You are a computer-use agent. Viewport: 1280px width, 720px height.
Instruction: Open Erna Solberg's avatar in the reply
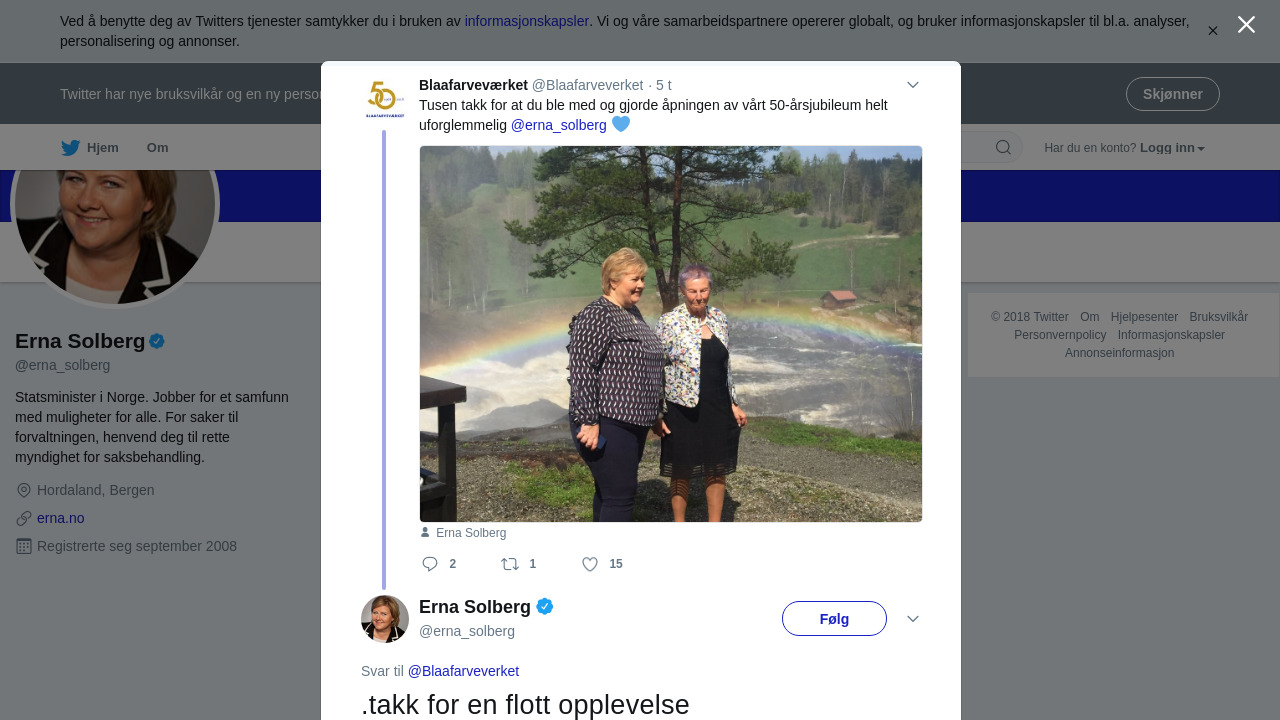385,619
